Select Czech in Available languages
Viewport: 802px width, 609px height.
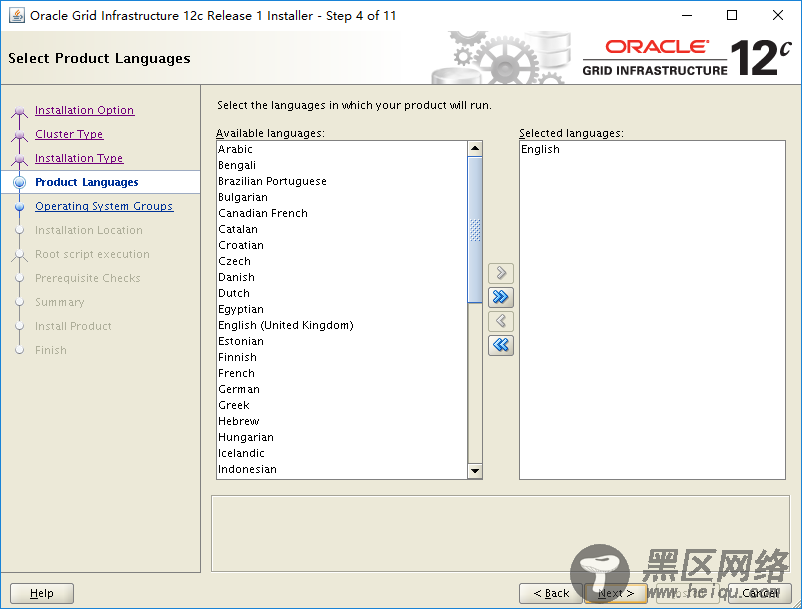(x=342, y=261)
